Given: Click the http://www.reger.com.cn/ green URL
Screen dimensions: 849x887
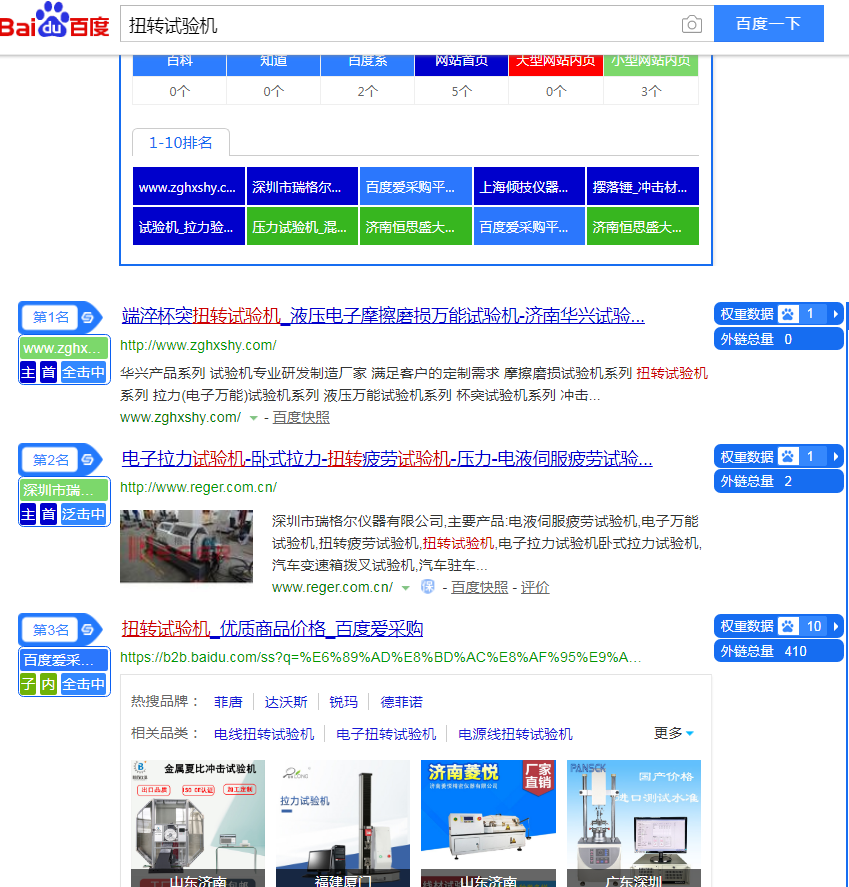Looking at the screenshot, I should tap(198, 487).
